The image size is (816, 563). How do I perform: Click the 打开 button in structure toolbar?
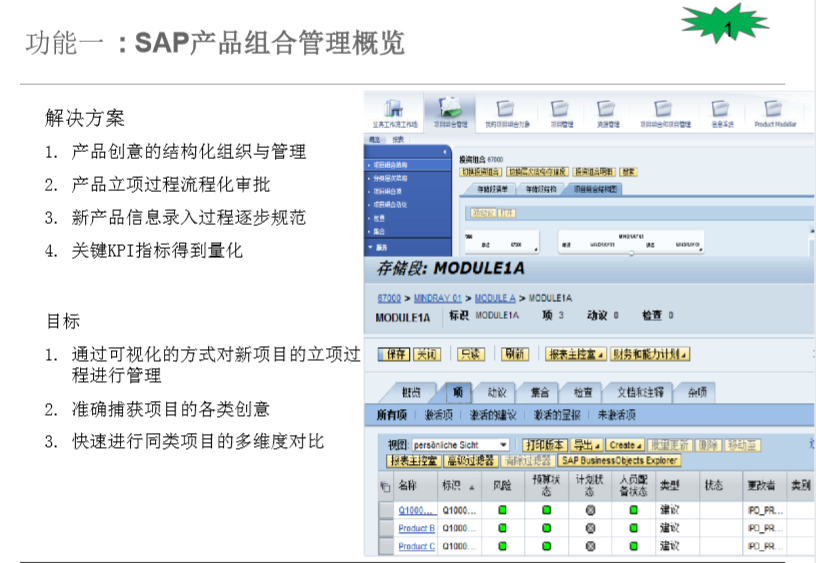pos(507,213)
